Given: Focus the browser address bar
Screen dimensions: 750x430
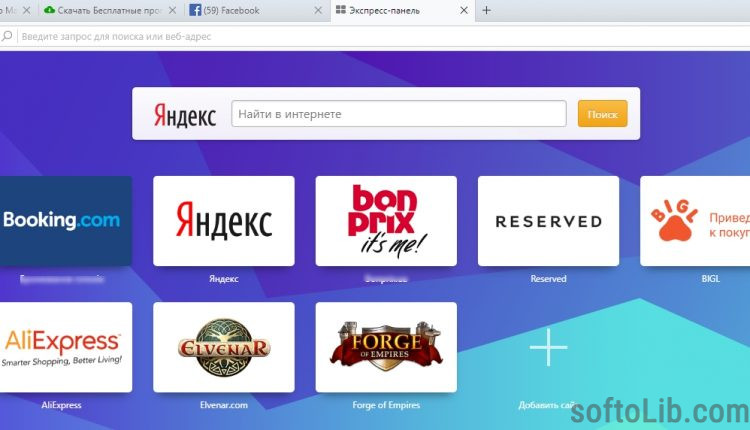Looking at the screenshot, I should click(x=383, y=36).
